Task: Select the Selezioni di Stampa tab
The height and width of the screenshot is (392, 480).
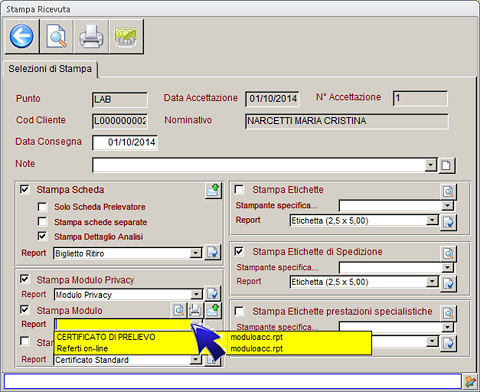Action: pyautogui.click(x=50, y=69)
